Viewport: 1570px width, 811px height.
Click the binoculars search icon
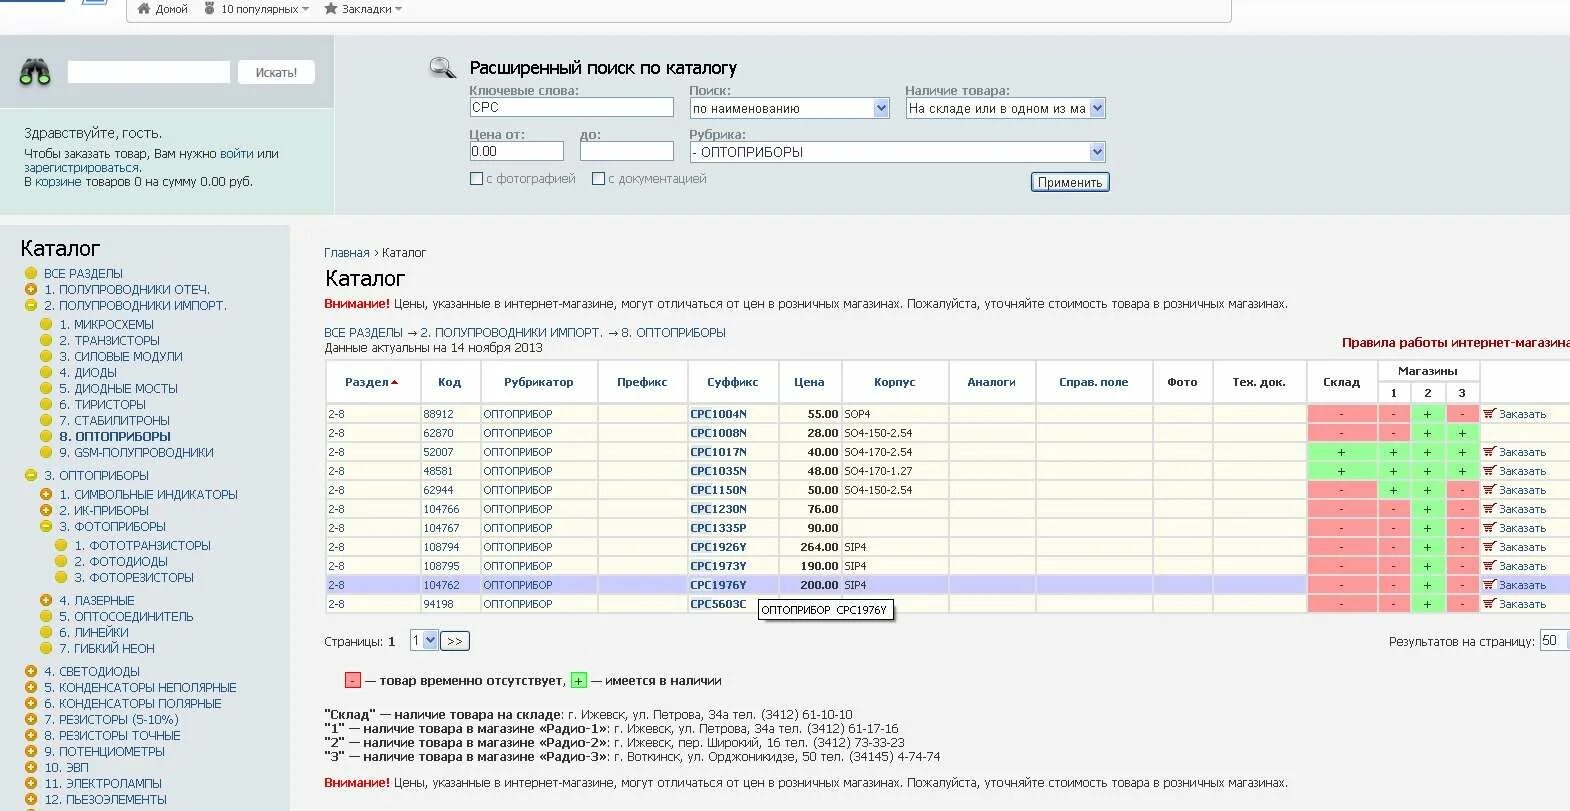coord(35,72)
